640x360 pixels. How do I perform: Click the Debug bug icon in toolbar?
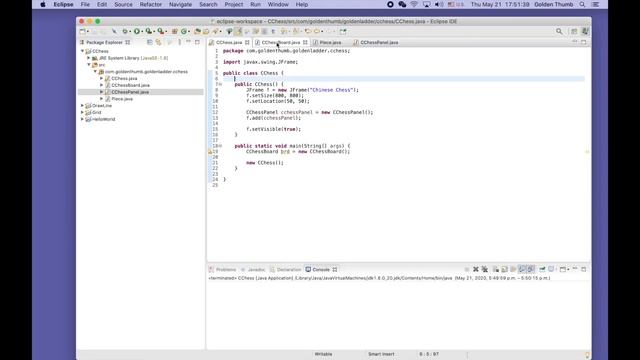[x=124, y=31]
